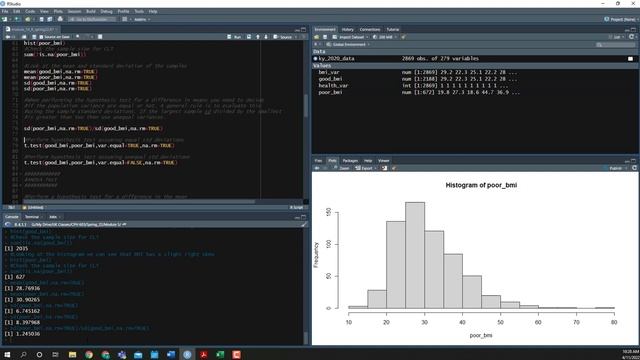The height and width of the screenshot is (360, 640).
Task: Load workspace icon in Environment pane
Action: pos(316,37)
